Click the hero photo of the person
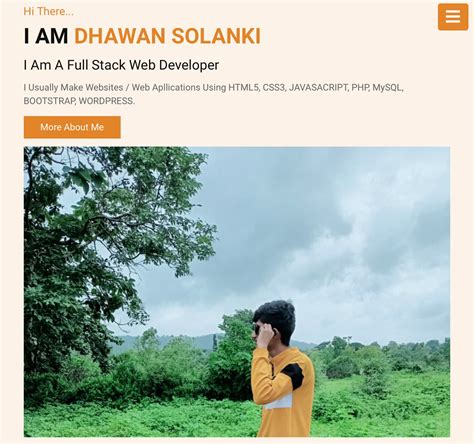The width and height of the screenshot is (474, 444). [x=237, y=292]
